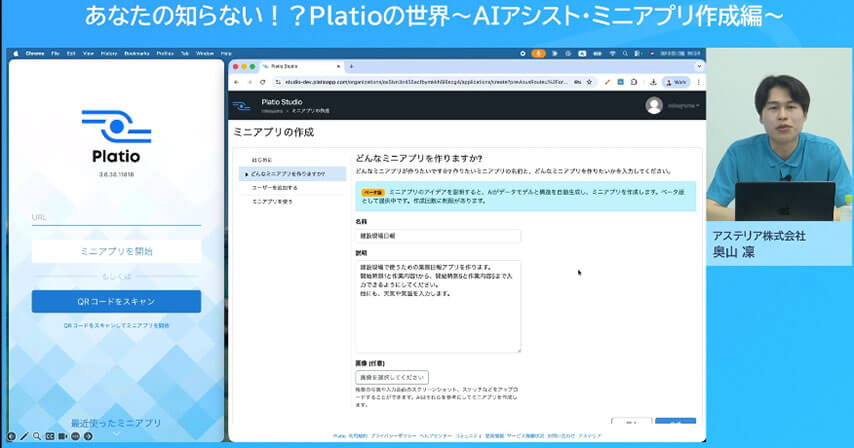Open Chrome downloads icon

tap(652, 82)
